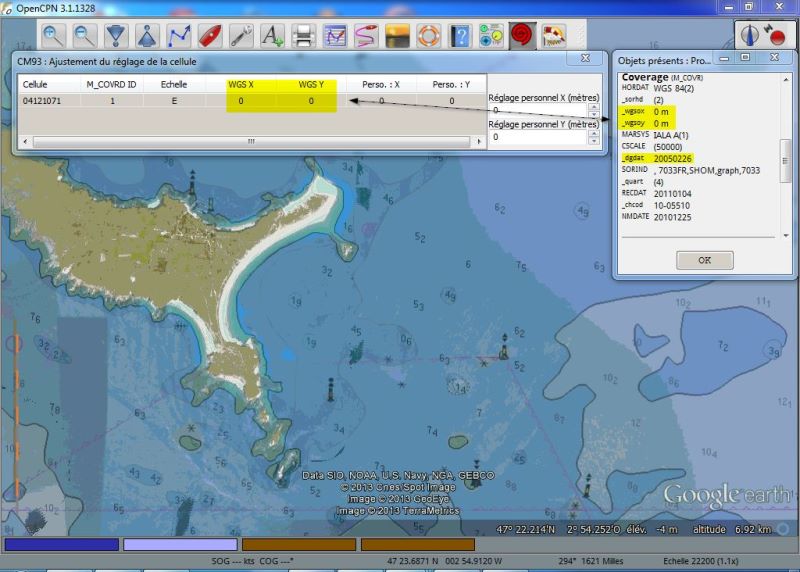Decrease Réglage personnel Y value
This screenshot has width=800, height=572.
pos(593,140)
